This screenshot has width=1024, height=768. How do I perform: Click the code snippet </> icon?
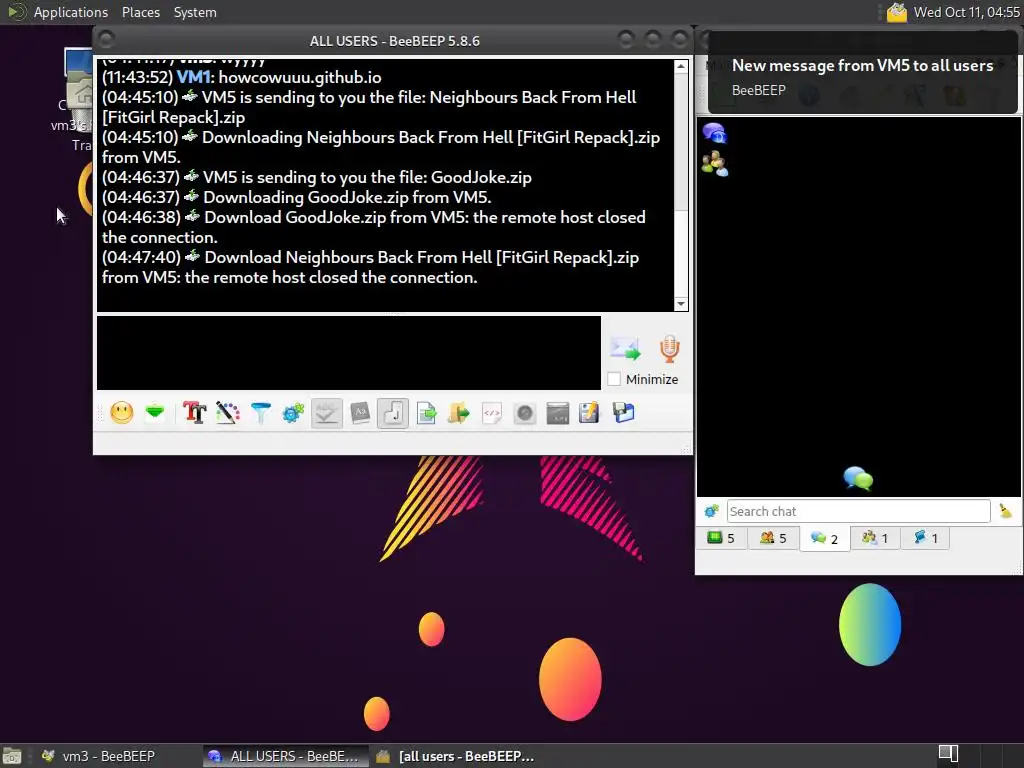(x=492, y=413)
